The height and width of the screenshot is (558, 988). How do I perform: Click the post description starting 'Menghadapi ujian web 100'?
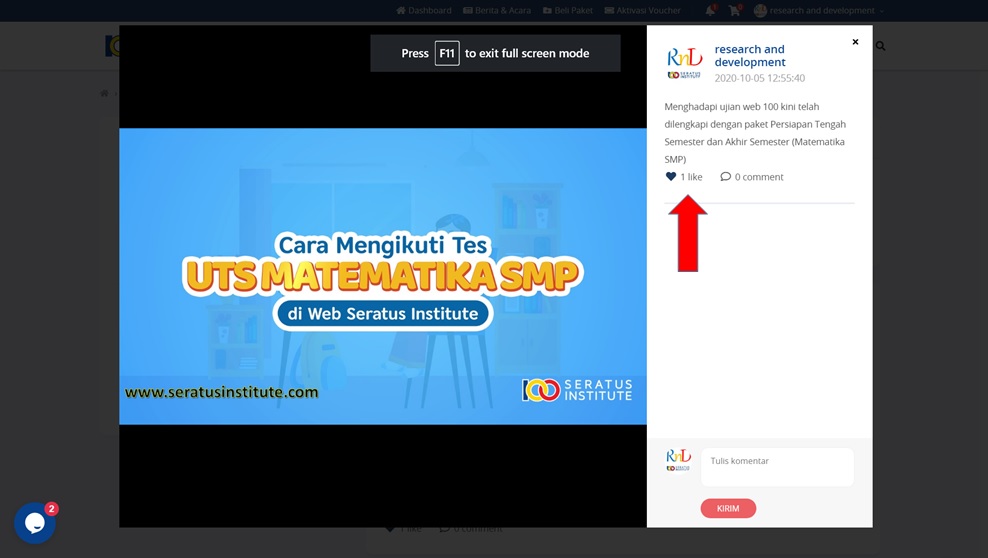pos(755,133)
